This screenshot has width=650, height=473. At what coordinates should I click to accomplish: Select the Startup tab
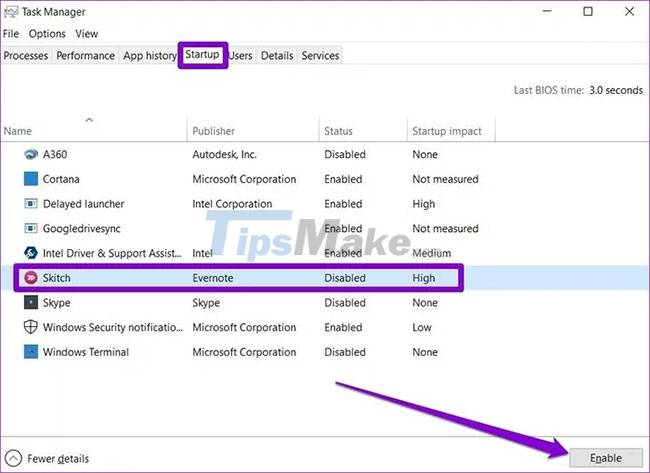[202, 54]
